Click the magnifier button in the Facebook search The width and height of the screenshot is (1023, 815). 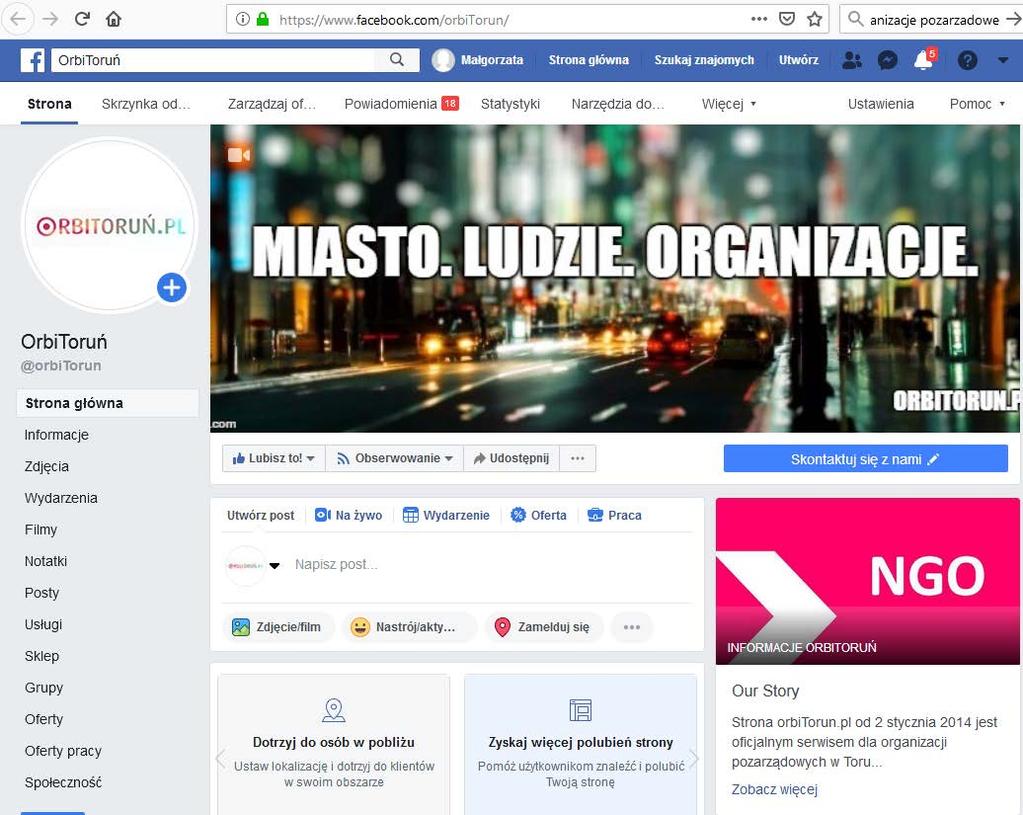point(397,60)
